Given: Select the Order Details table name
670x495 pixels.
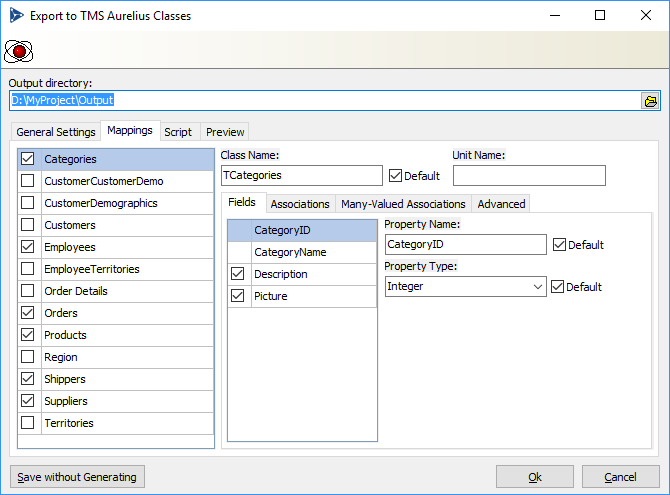Looking at the screenshot, I should (x=76, y=291).
